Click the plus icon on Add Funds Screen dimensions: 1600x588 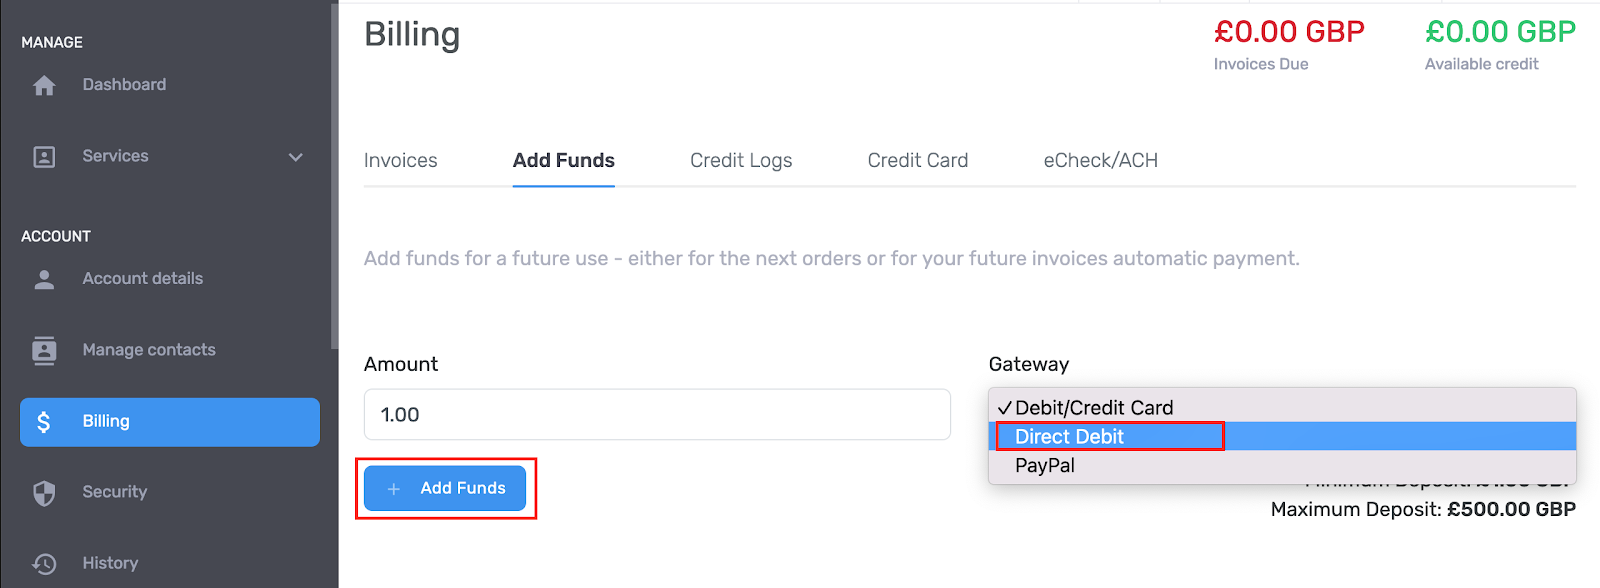pyautogui.click(x=394, y=489)
